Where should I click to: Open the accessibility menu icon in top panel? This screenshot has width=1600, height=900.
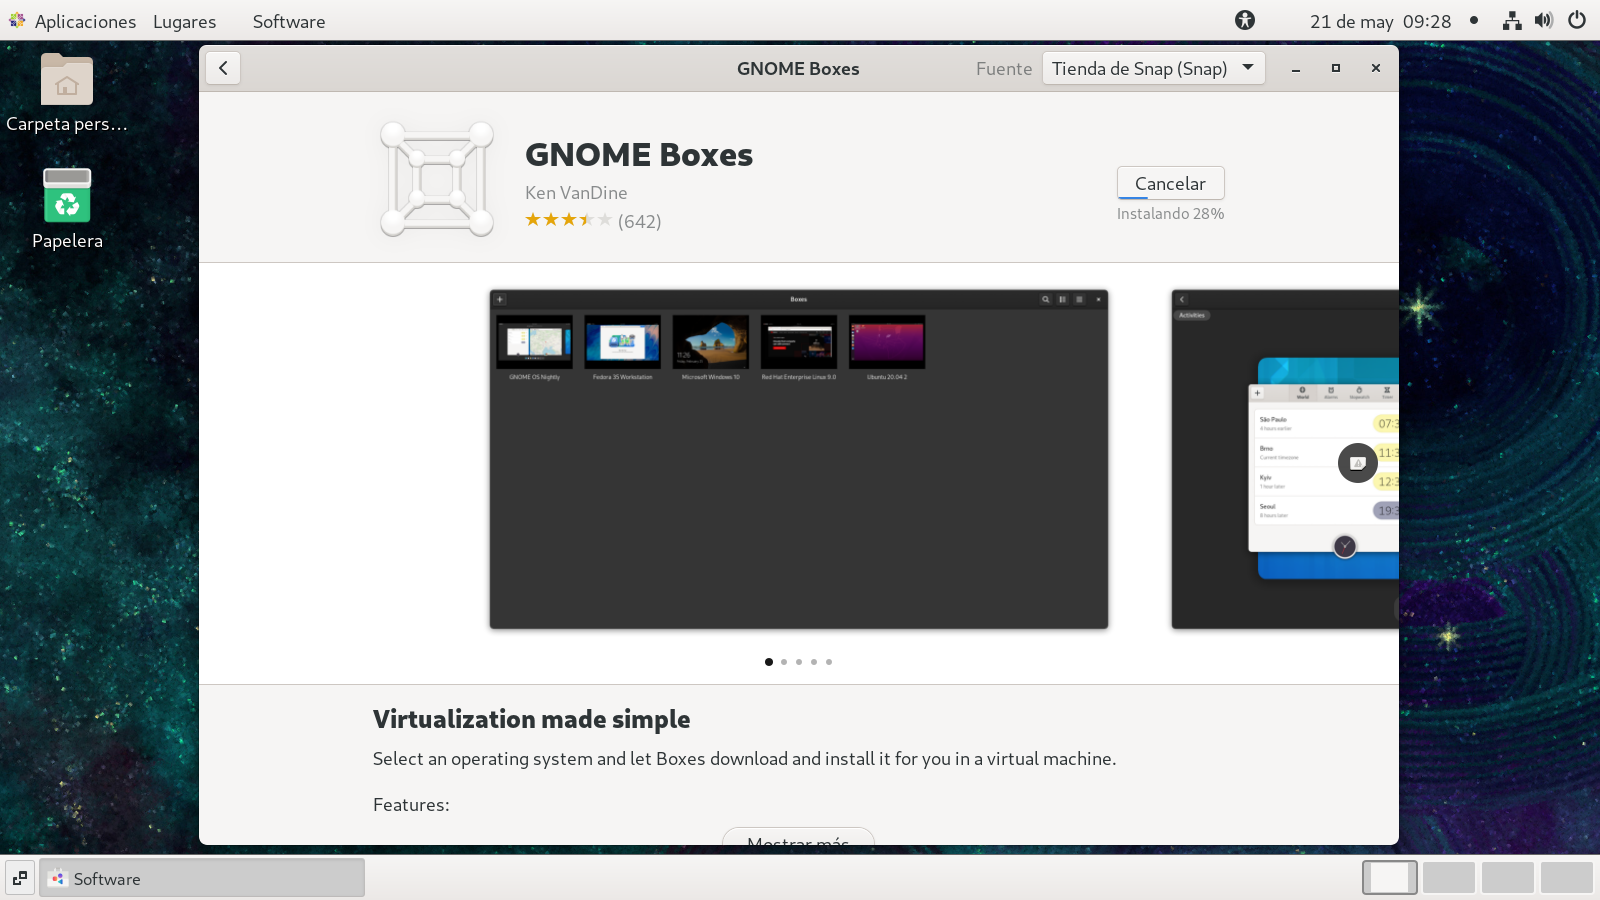point(1244,20)
